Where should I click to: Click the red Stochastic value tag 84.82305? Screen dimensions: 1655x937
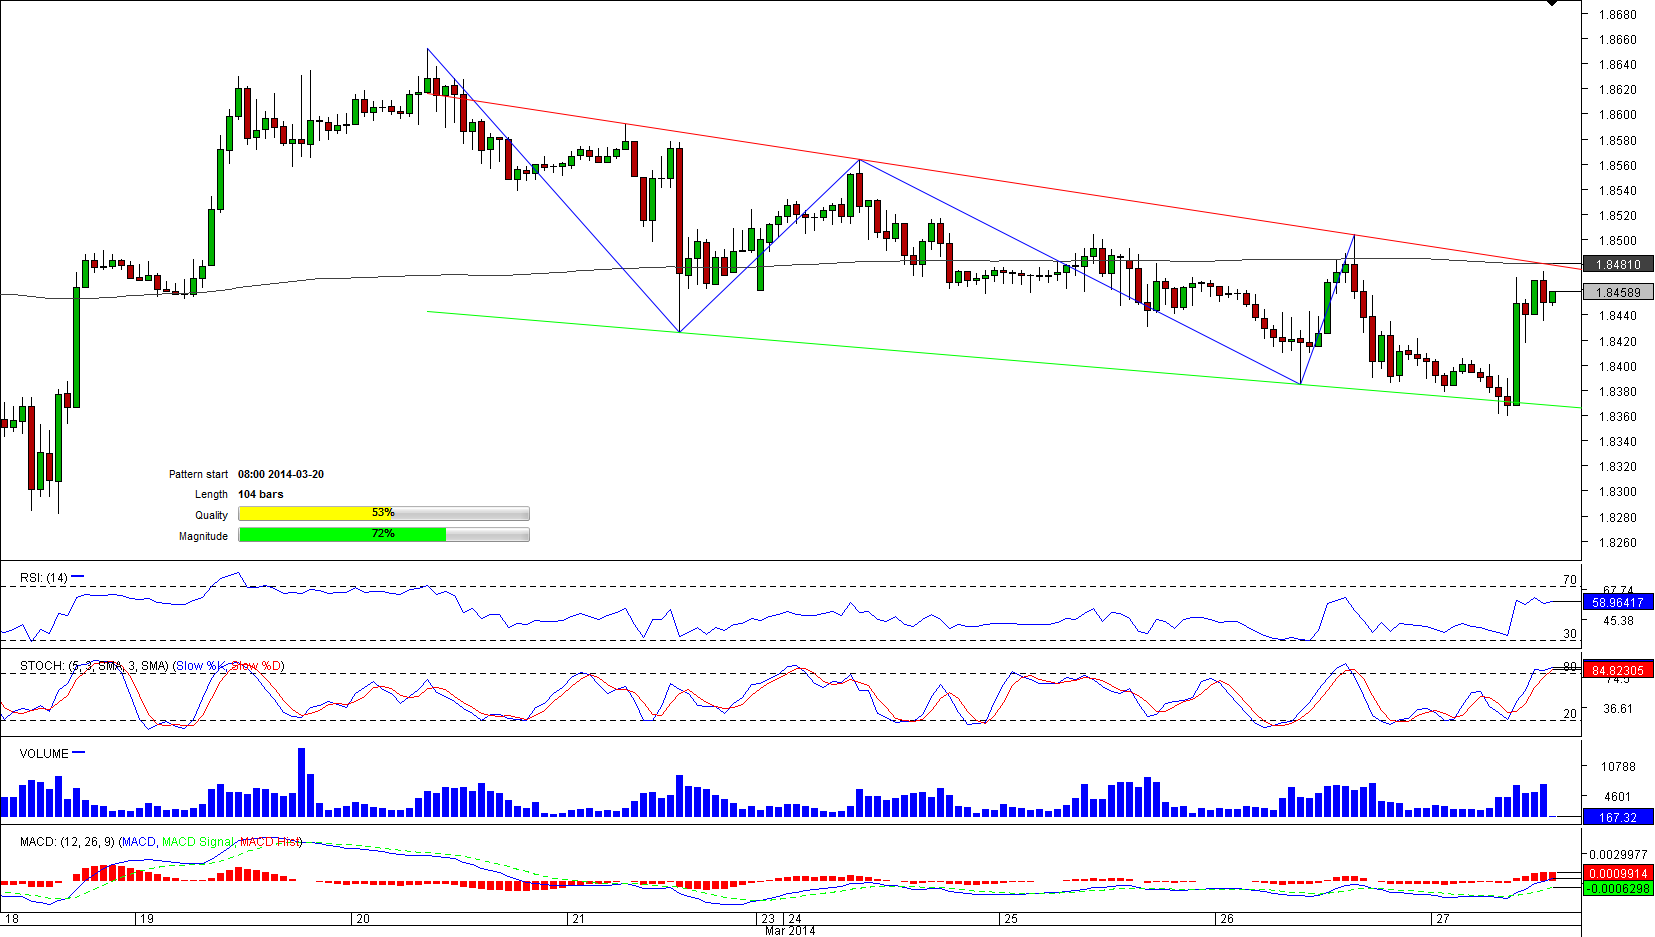click(1618, 671)
